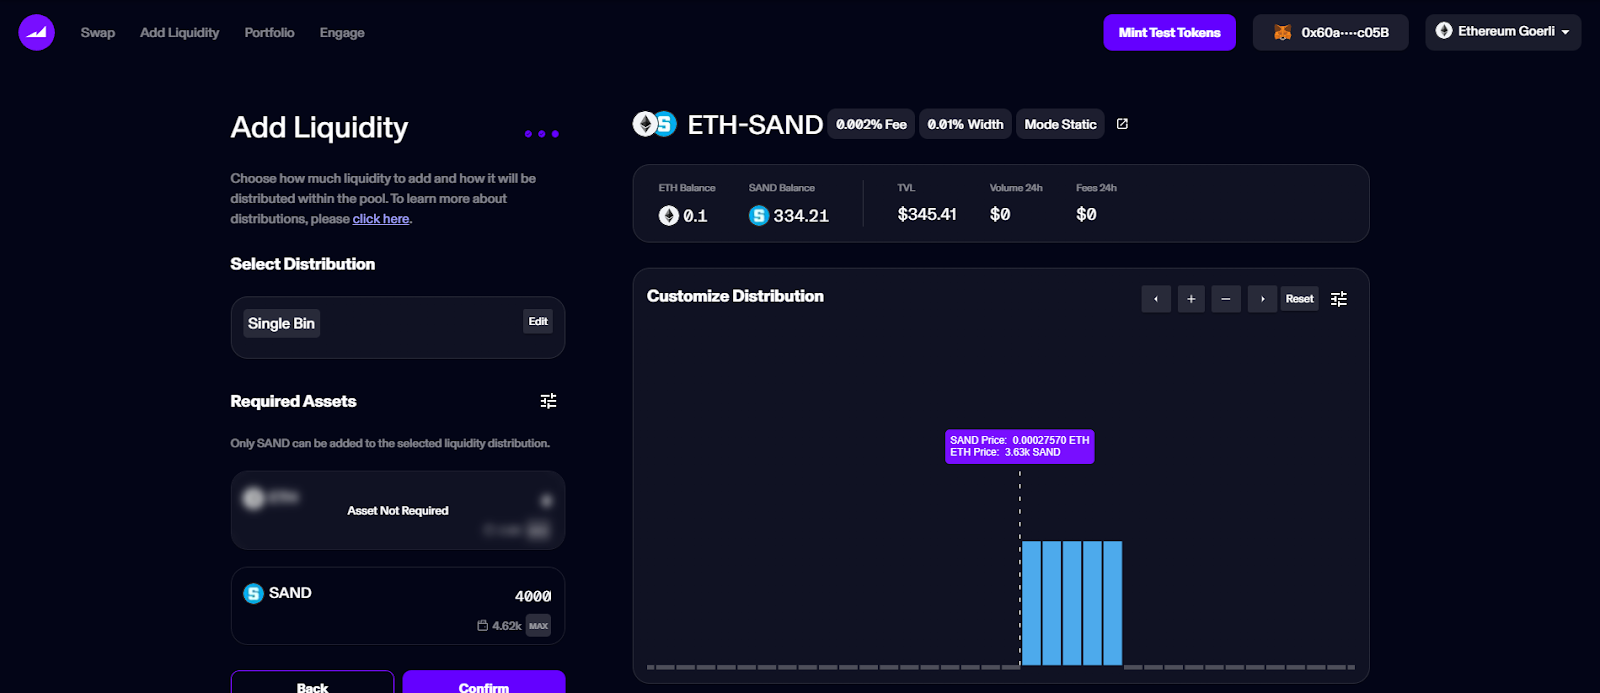This screenshot has width=1600, height=693.
Task: Click the Mint Test Tokens button
Action: click(x=1169, y=33)
